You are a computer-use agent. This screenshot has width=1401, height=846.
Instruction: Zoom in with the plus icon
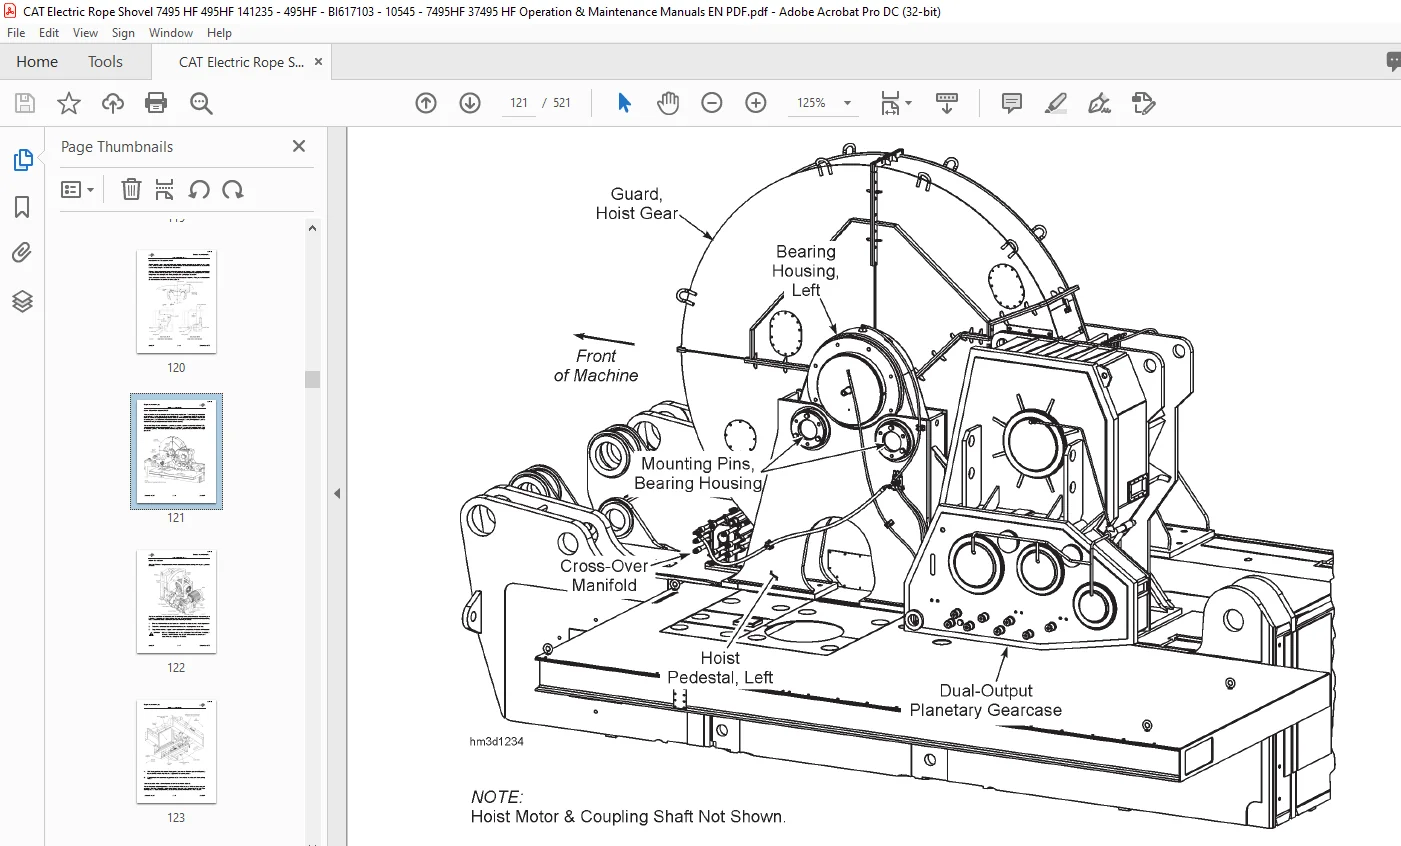pos(756,103)
